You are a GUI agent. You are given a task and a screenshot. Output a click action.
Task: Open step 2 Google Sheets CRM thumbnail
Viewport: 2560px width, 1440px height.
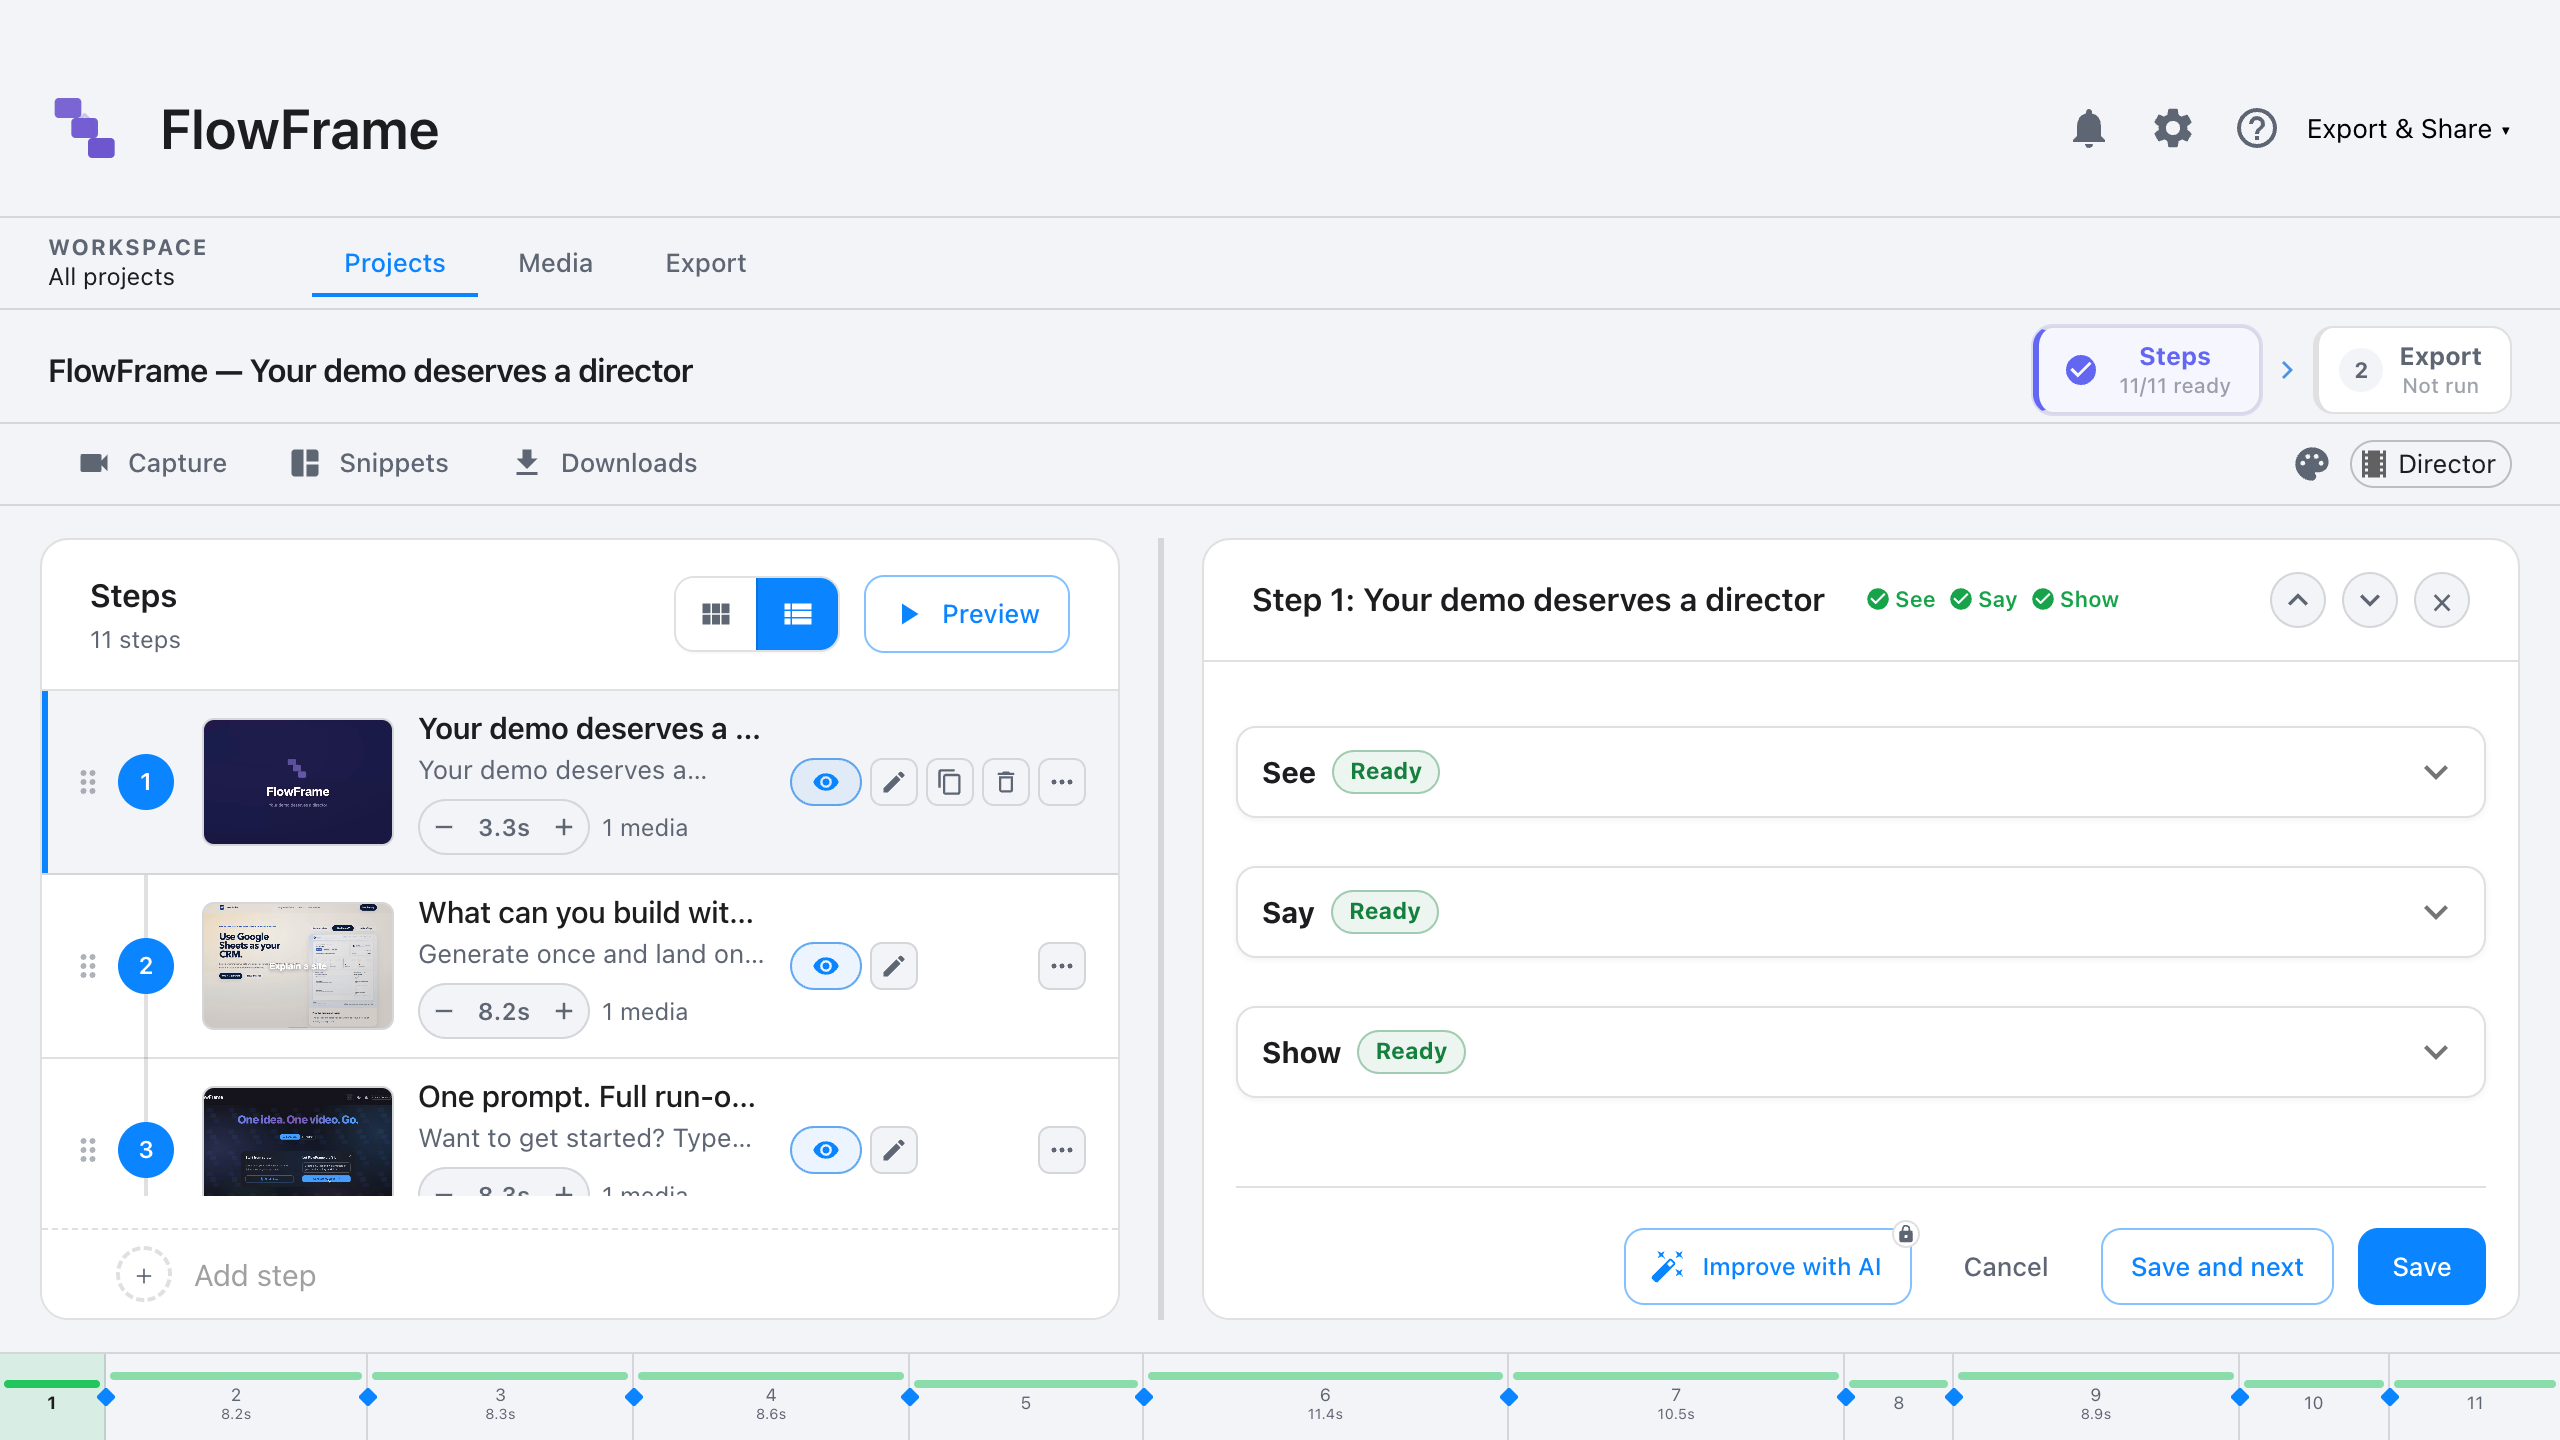[298, 966]
